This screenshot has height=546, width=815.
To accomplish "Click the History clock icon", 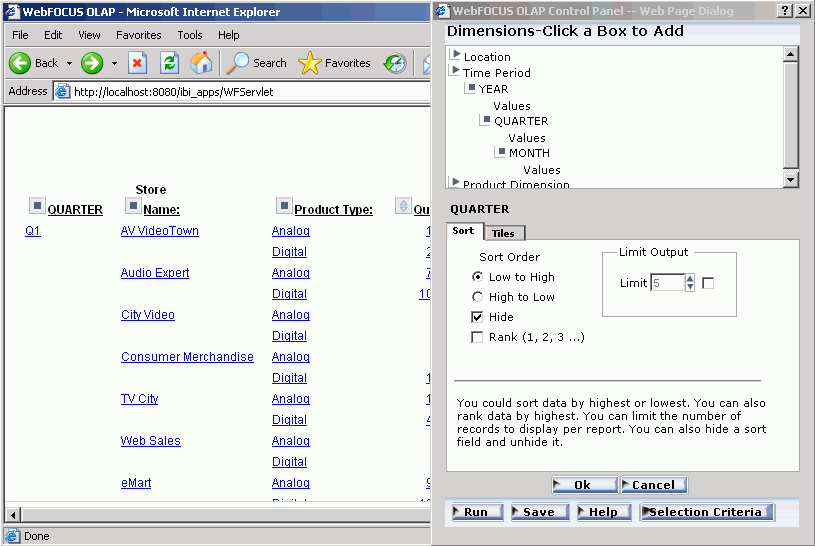I will click(395, 63).
